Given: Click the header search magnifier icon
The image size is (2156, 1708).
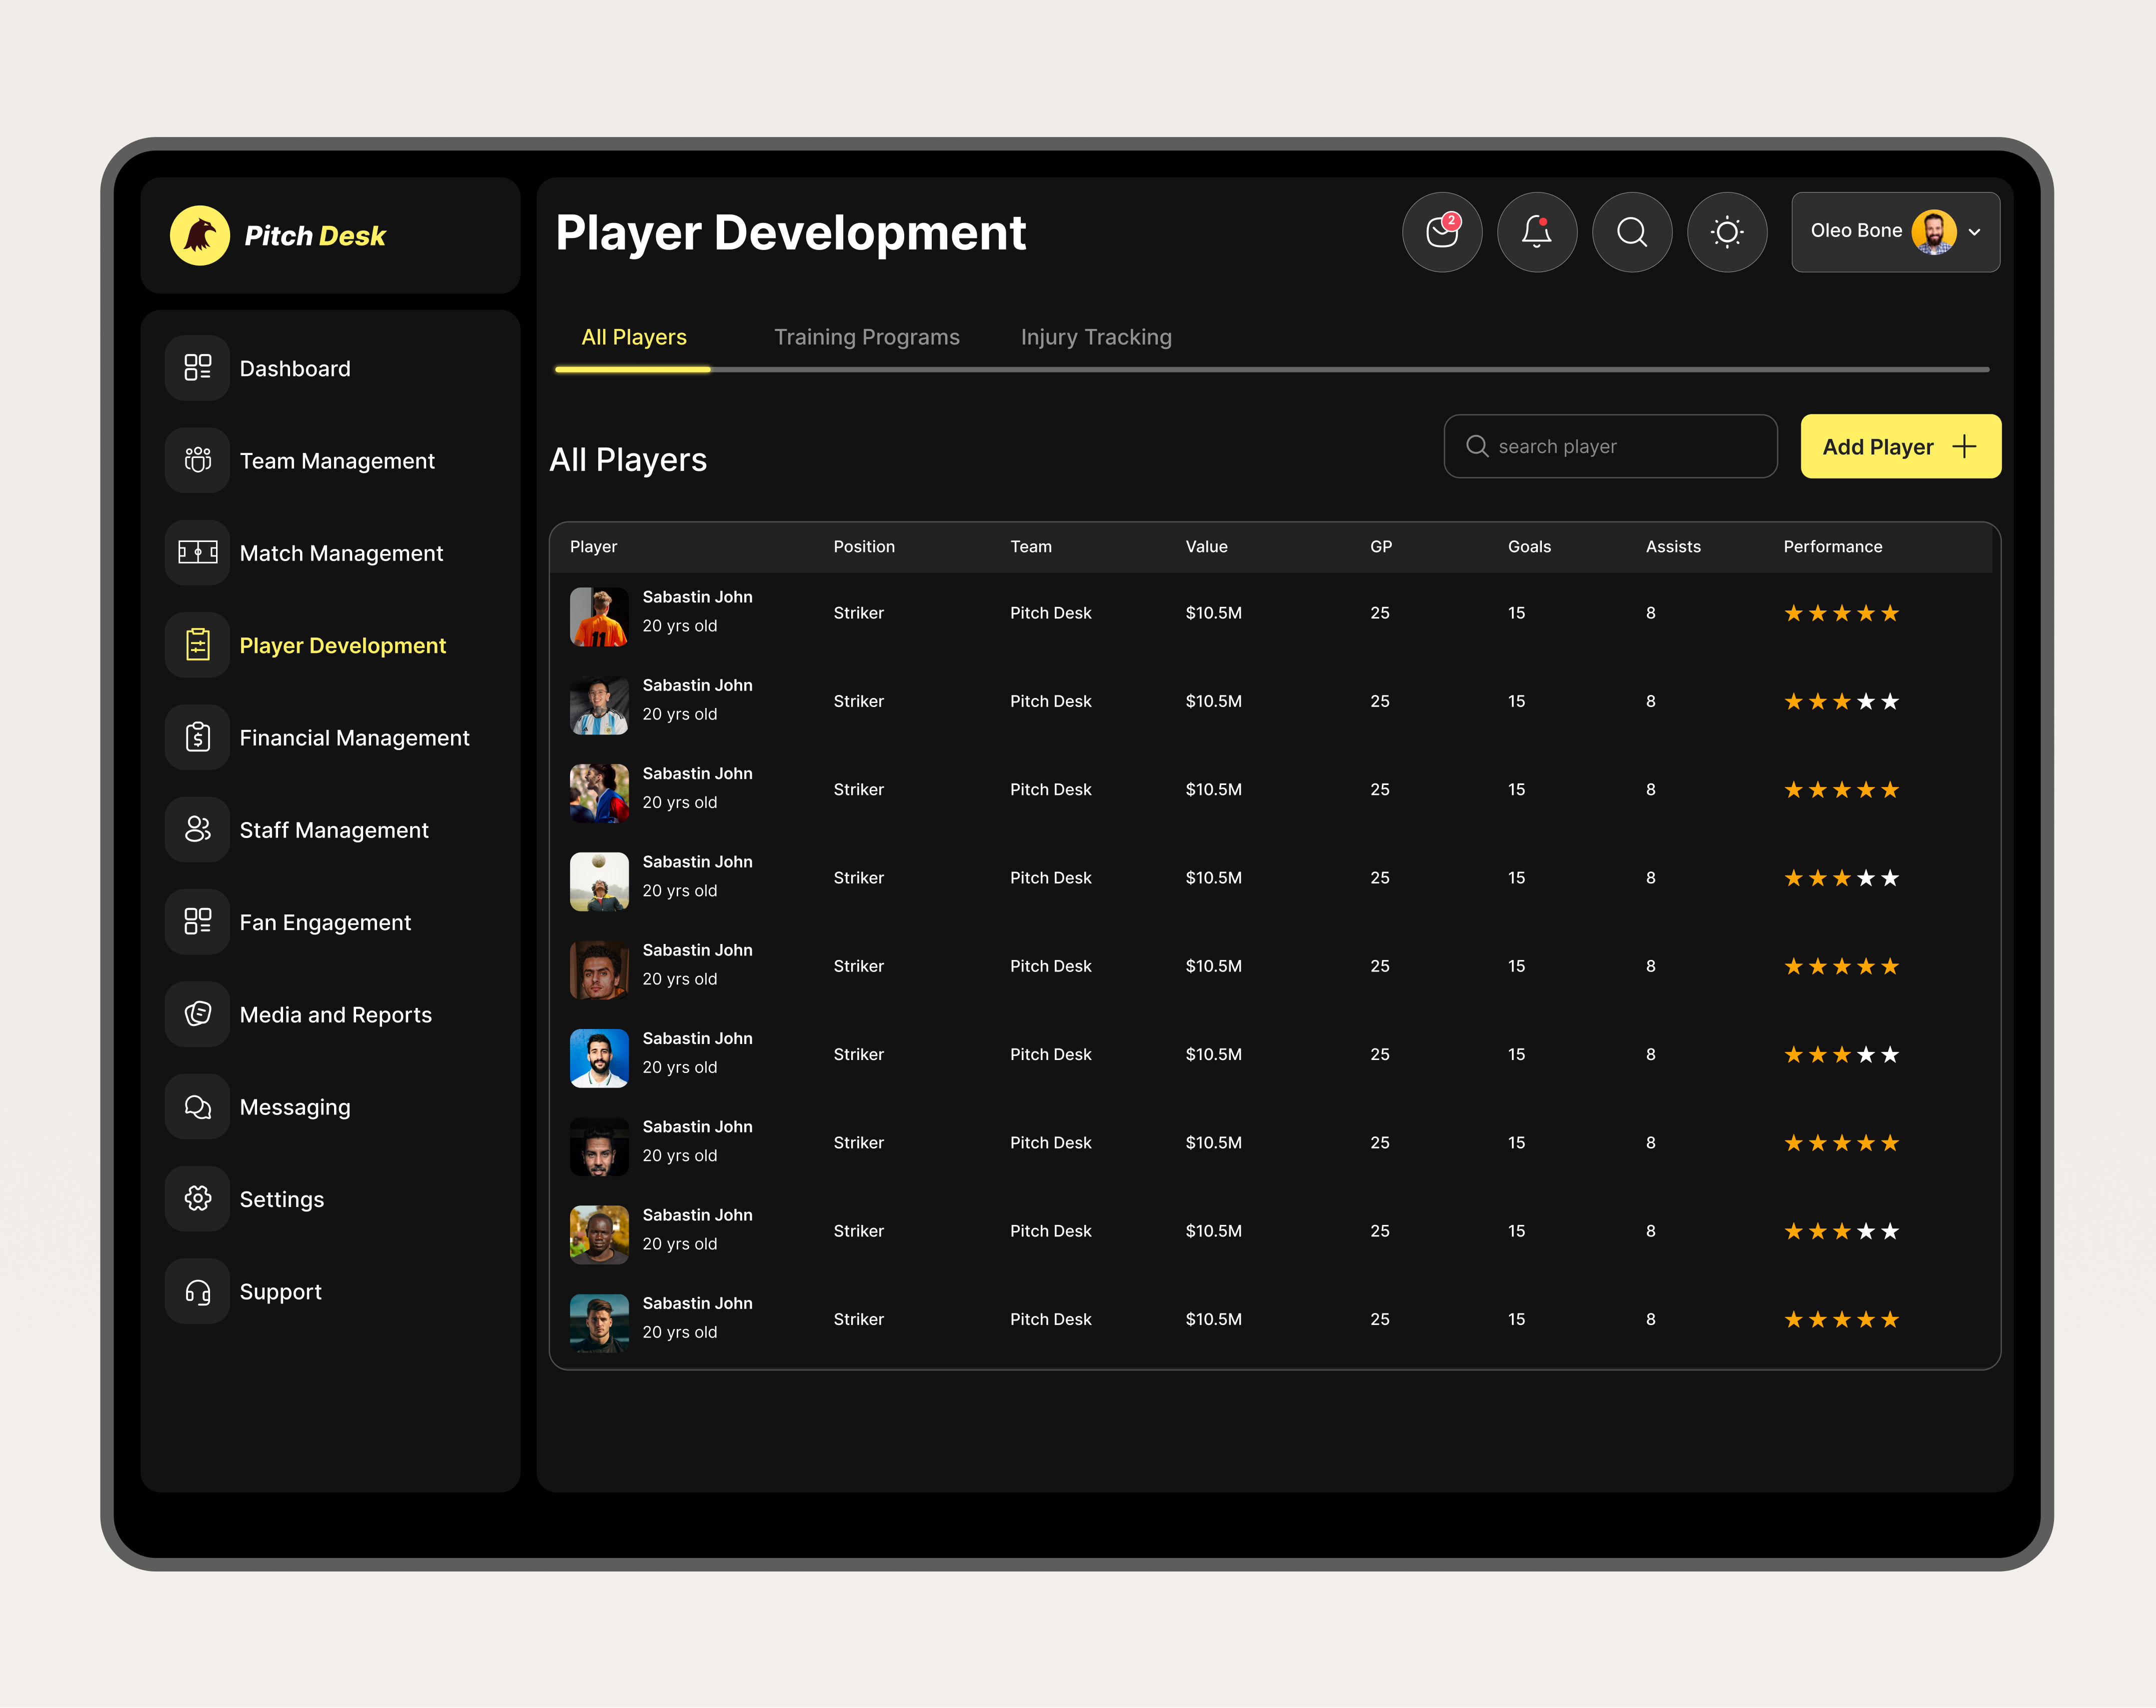Looking at the screenshot, I should click(x=1631, y=232).
